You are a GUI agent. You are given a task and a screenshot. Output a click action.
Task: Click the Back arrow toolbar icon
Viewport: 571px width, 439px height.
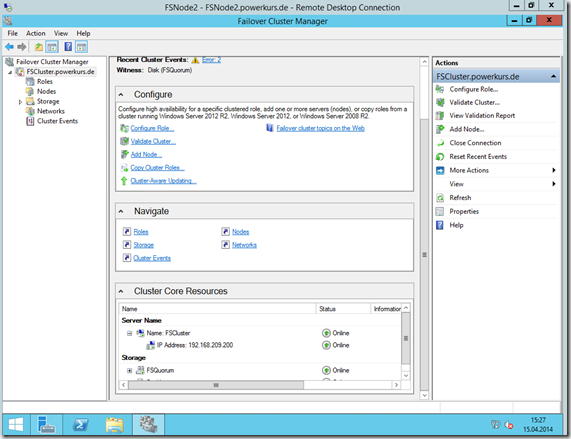coord(9,47)
